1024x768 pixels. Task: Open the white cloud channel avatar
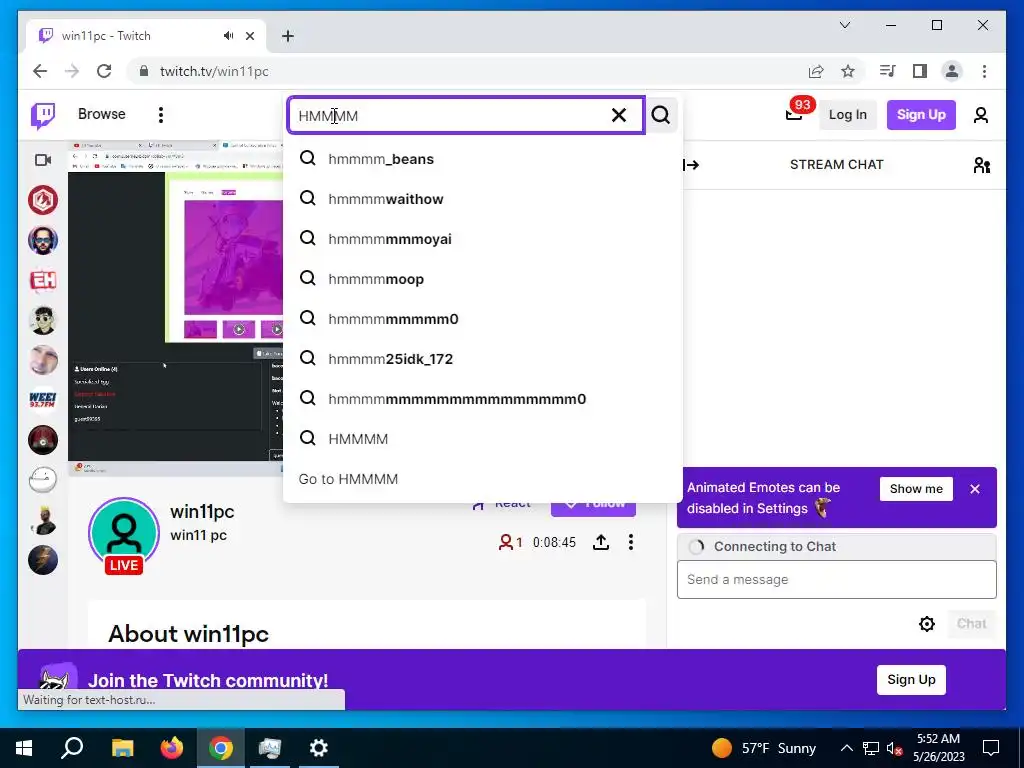pyautogui.click(x=43, y=480)
